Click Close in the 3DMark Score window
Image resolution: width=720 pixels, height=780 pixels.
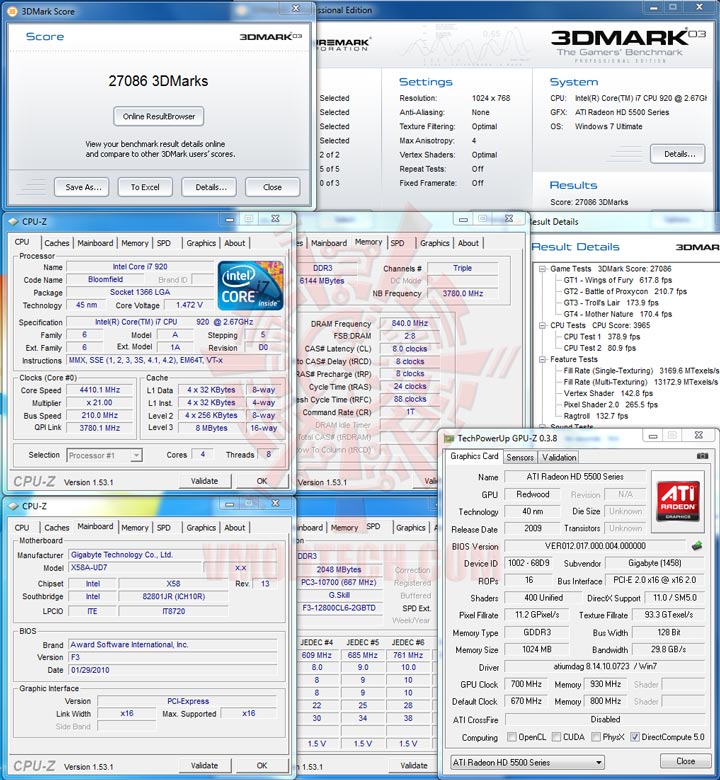[272, 187]
